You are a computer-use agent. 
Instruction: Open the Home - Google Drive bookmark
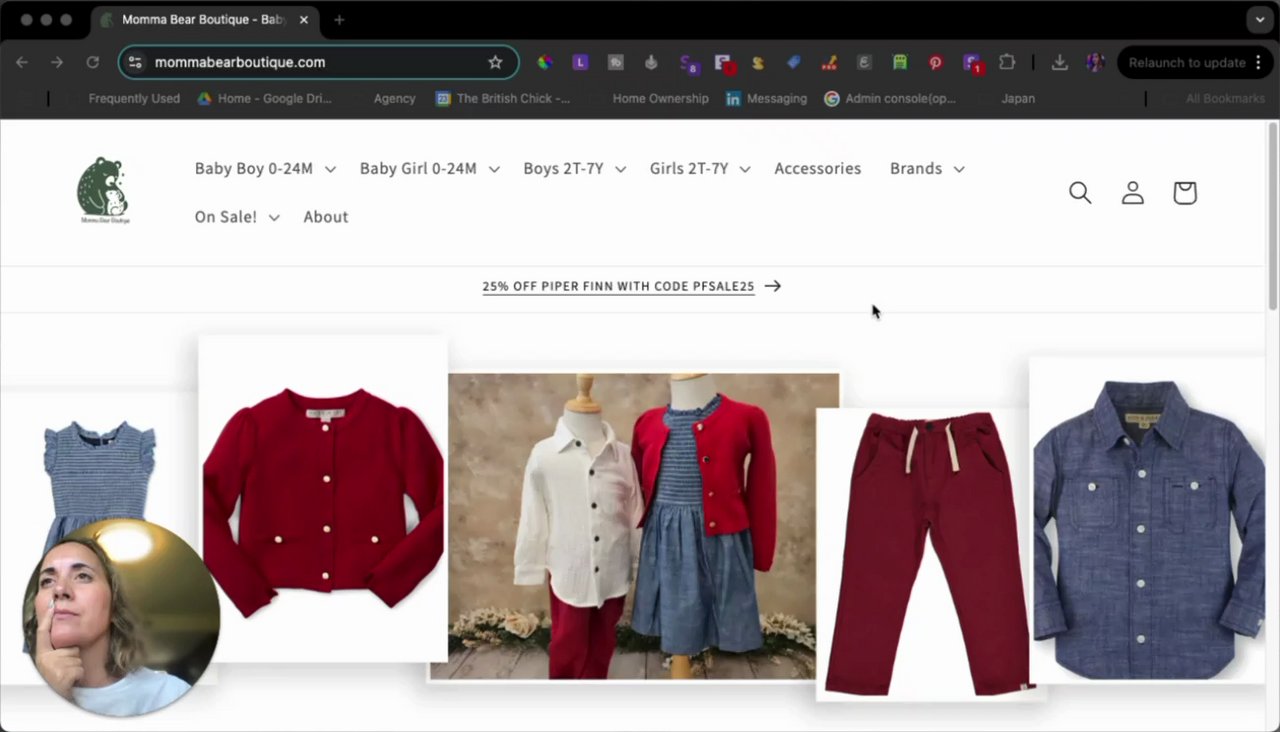tap(265, 98)
